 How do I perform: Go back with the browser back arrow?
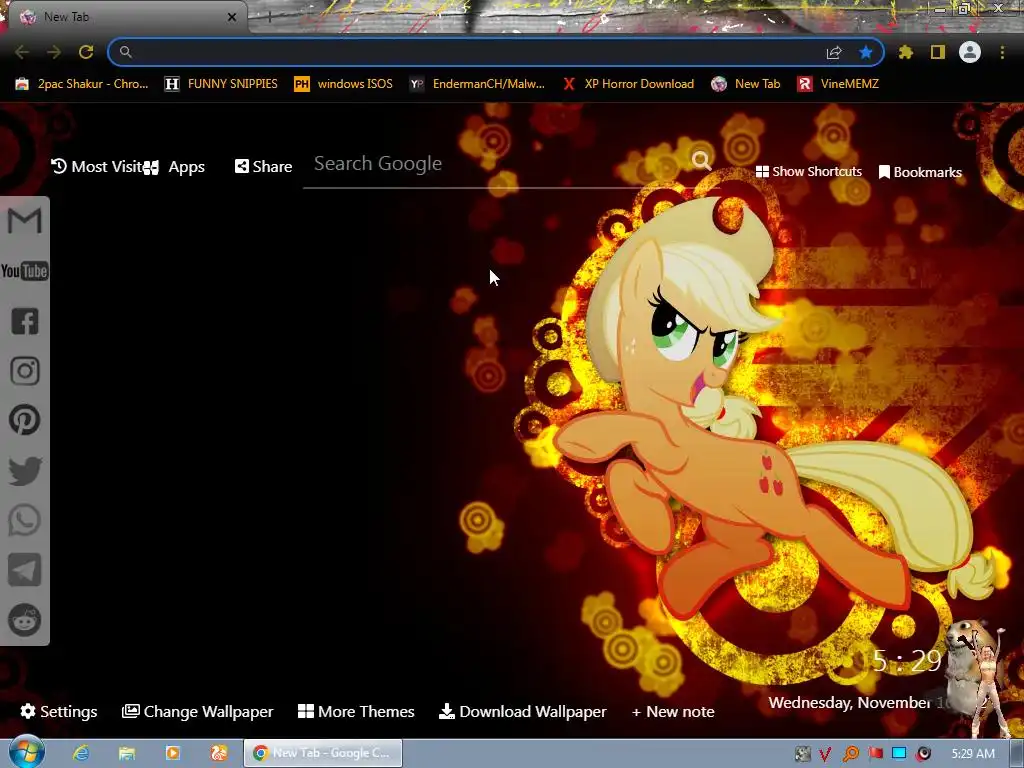tap(22, 52)
